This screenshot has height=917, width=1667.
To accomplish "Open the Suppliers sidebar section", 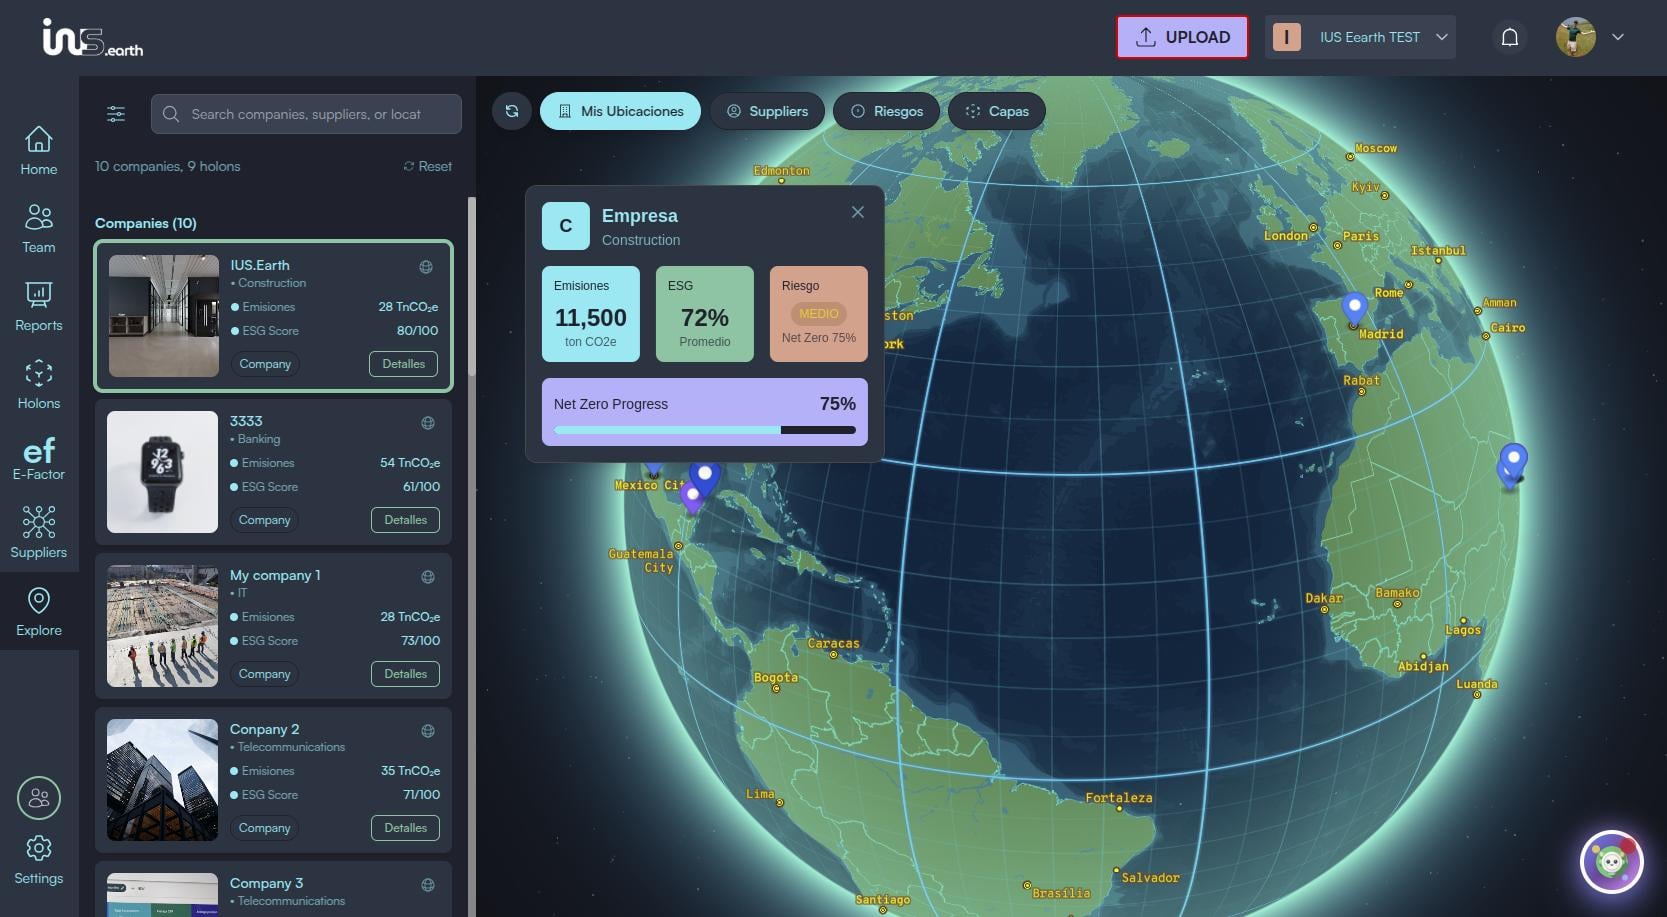I will tap(39, 532).
